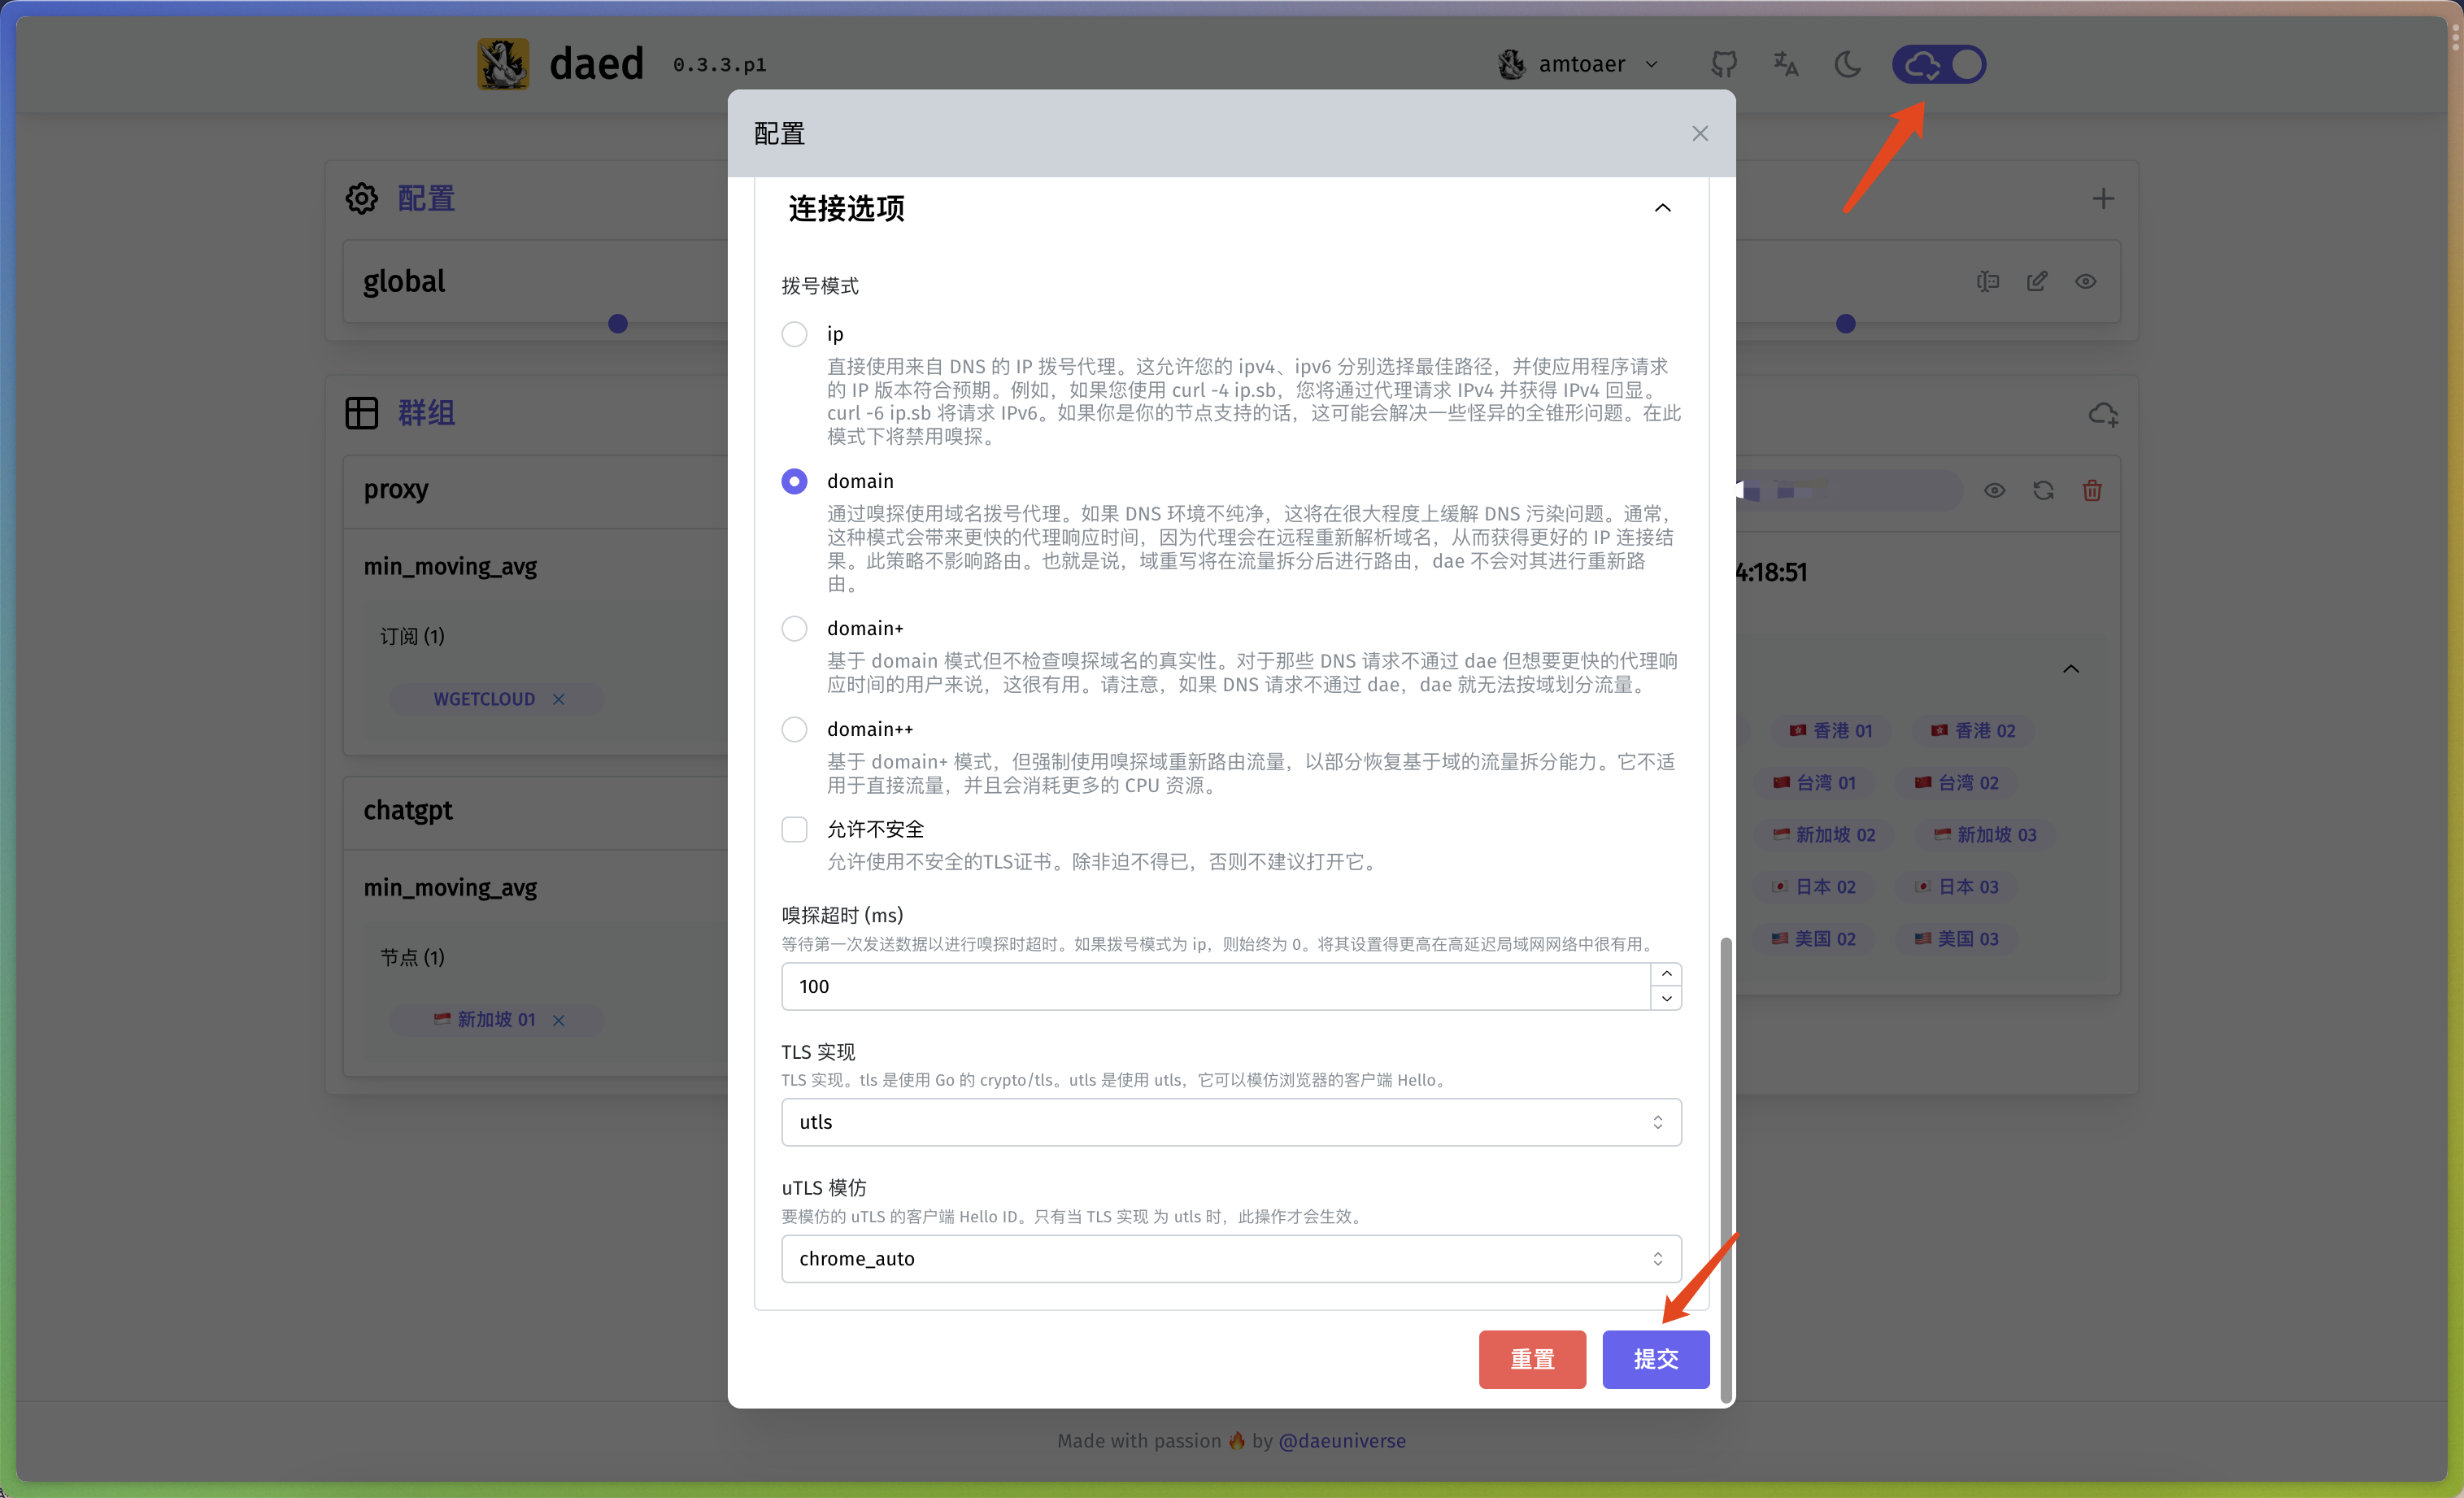
Task: Close the 配置 dialog
Action: (x=1700, y=134)
